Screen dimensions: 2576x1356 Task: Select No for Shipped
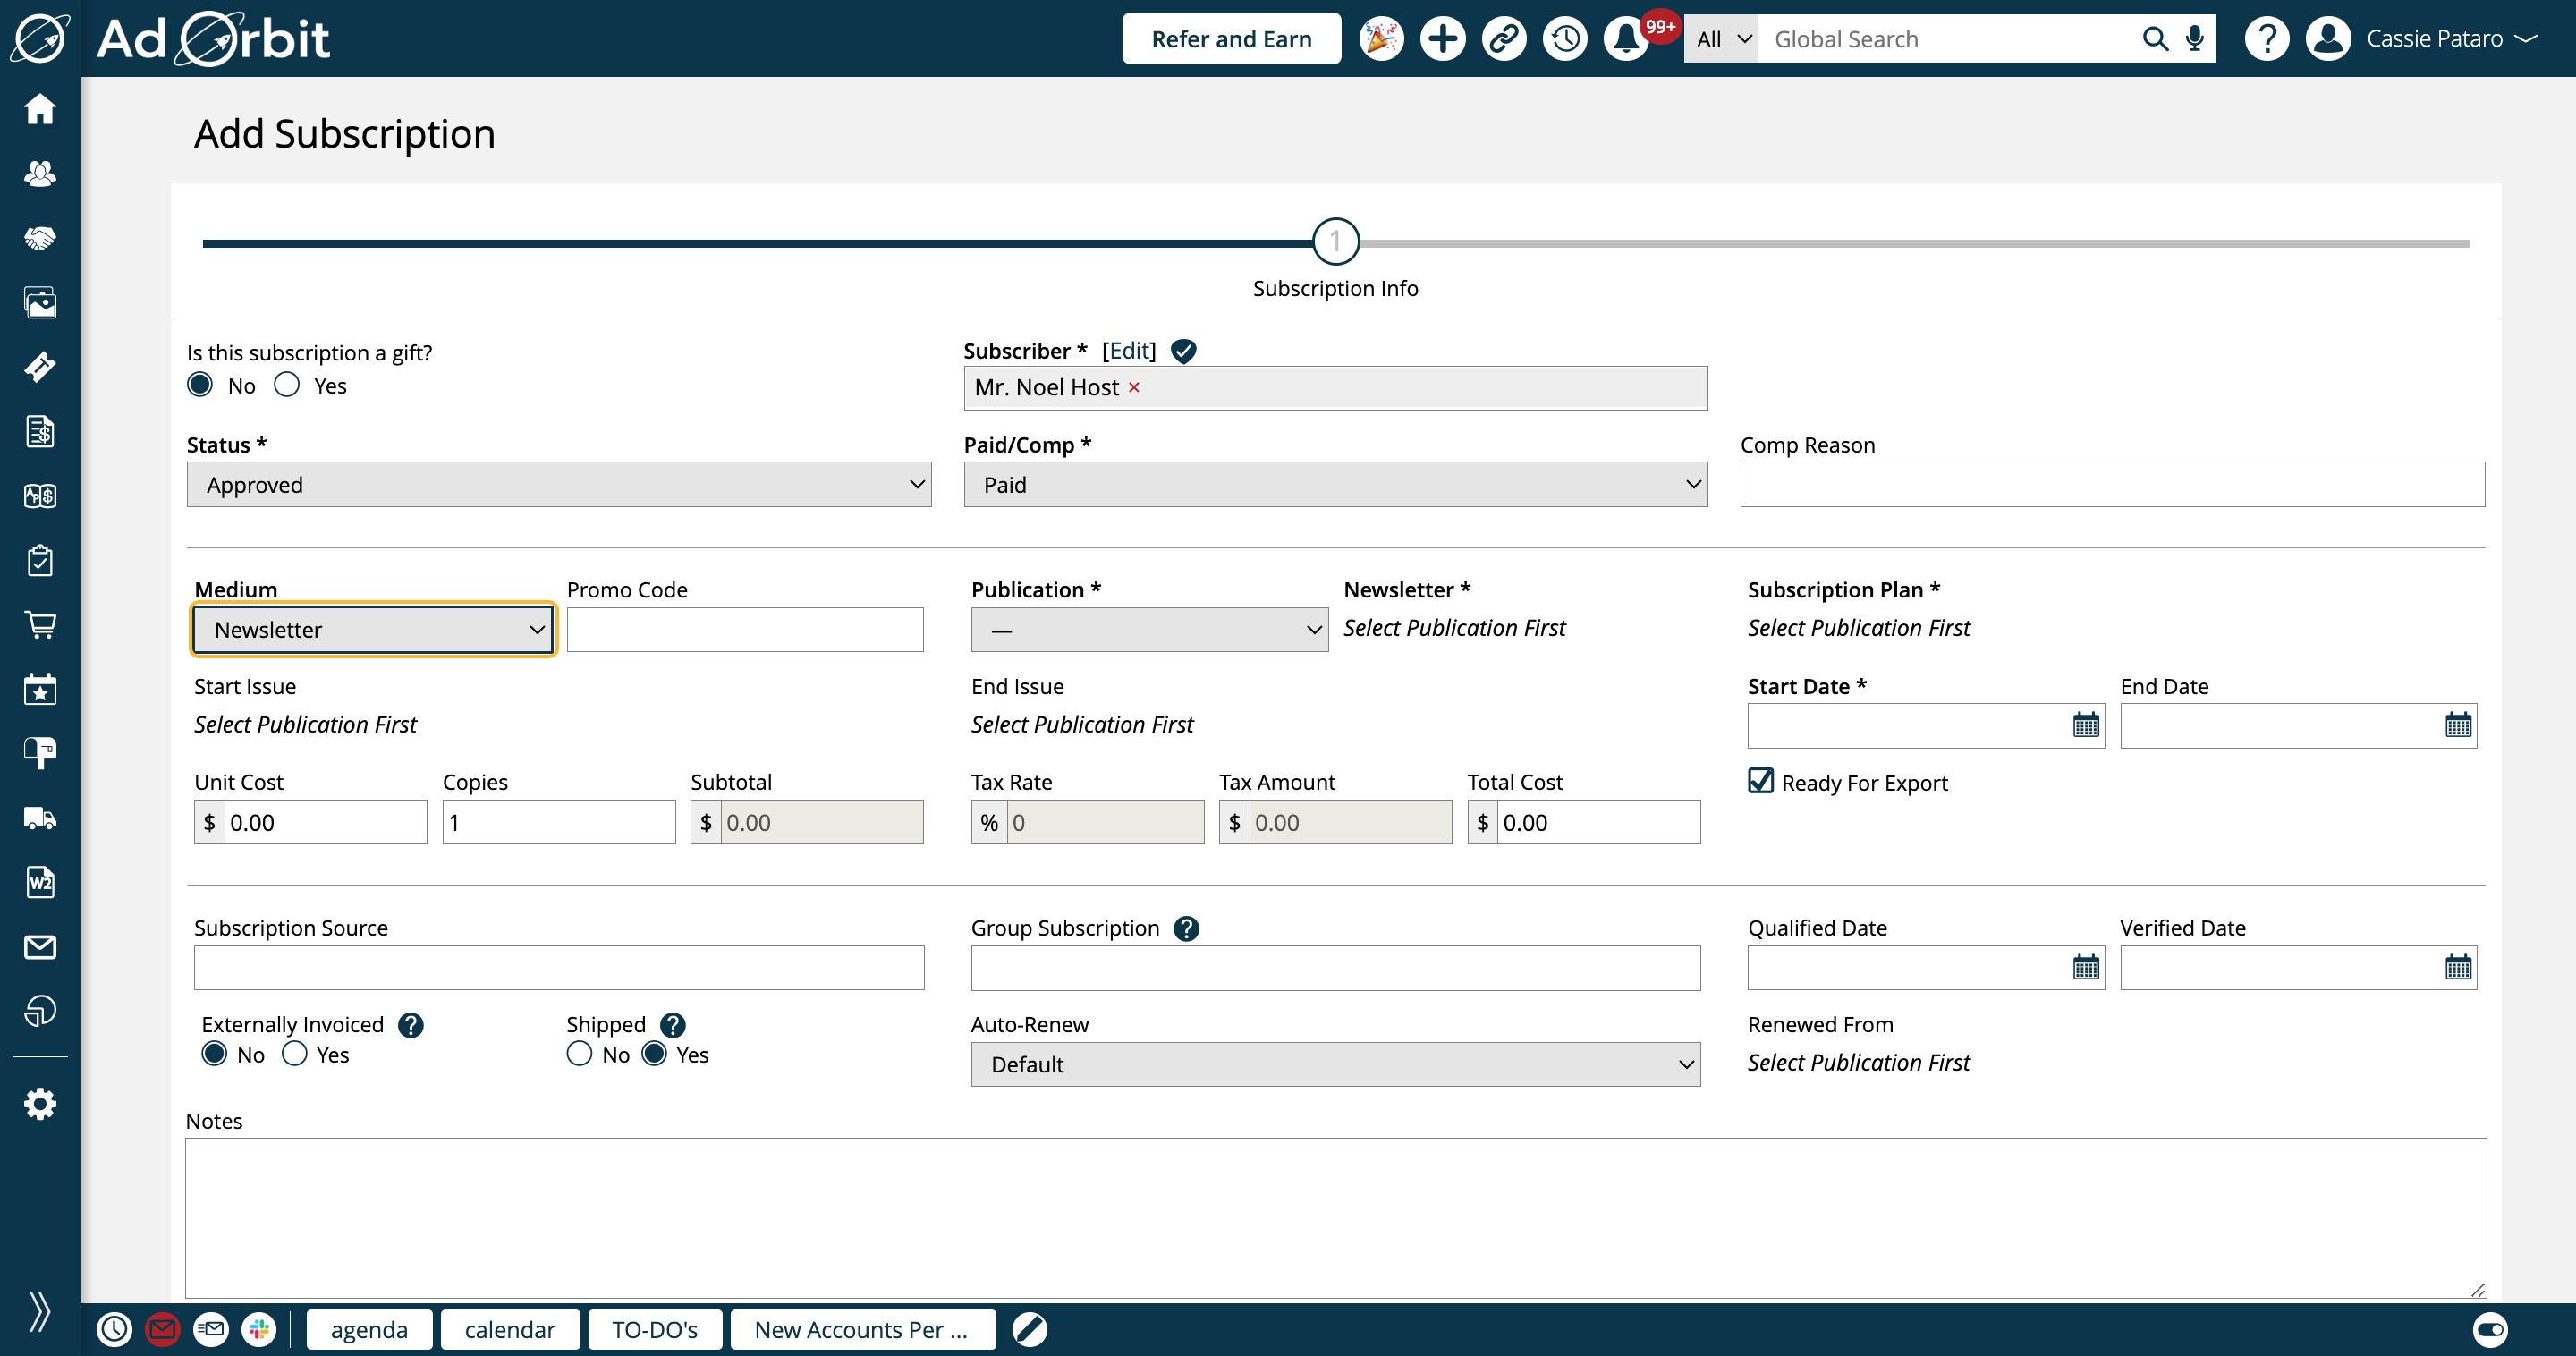point(579,1054)
